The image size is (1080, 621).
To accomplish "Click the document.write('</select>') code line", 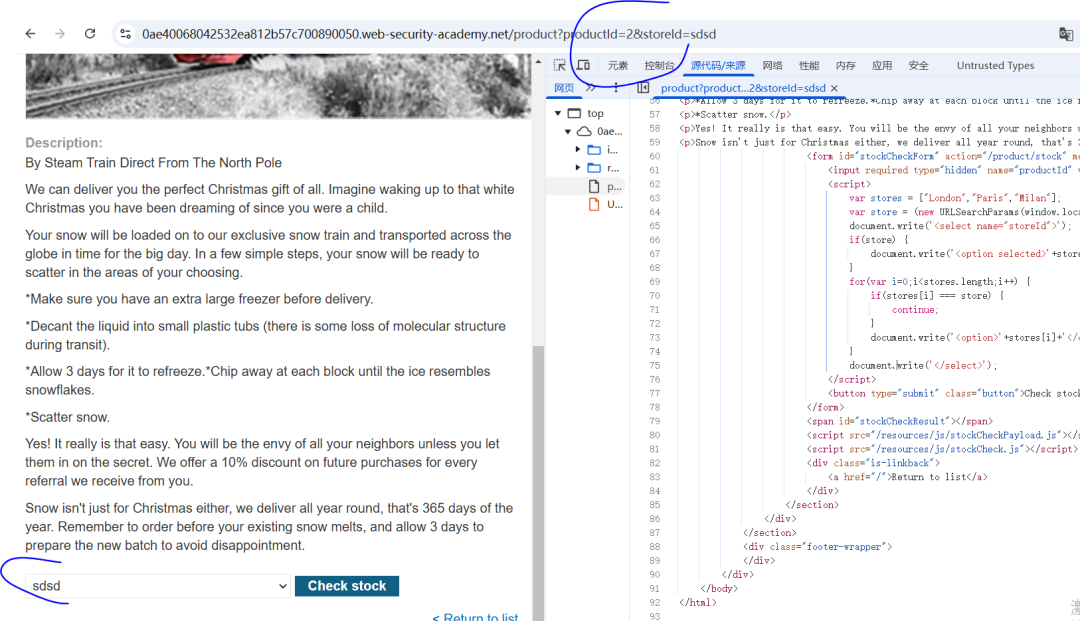I will 923,366.
